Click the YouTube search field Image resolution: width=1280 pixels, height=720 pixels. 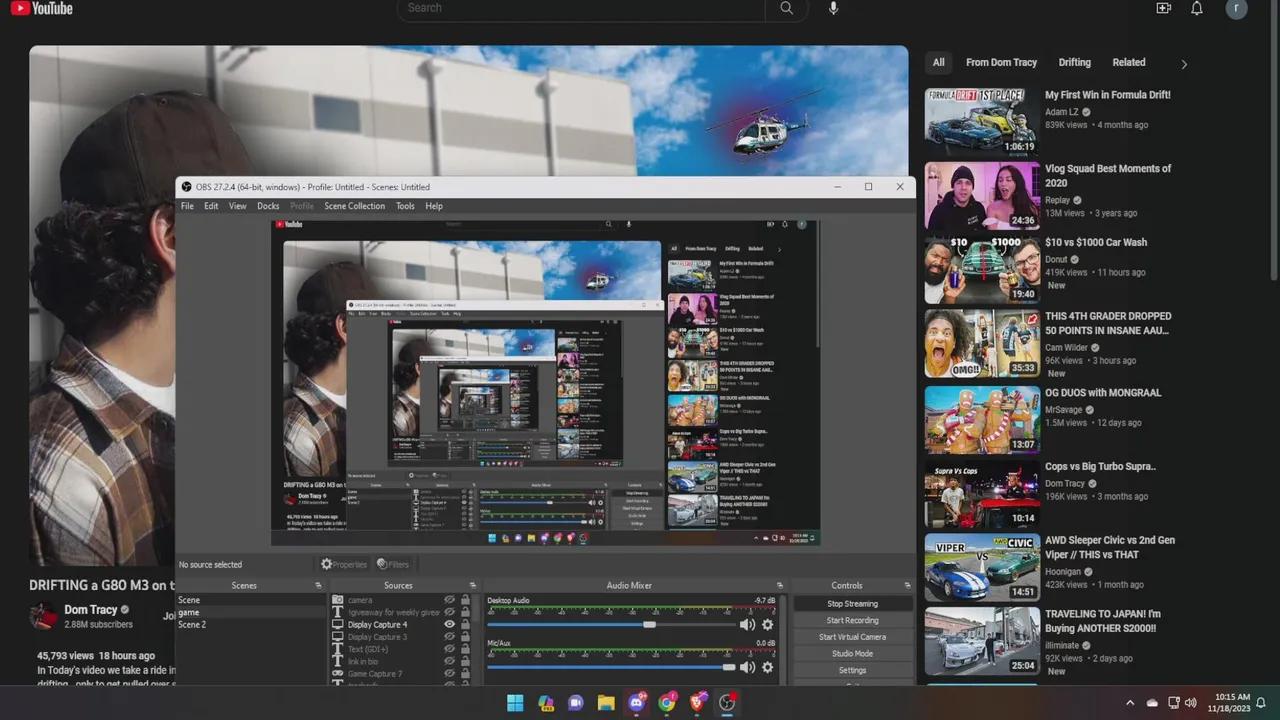pyautogui.click(x=581, y=8)
